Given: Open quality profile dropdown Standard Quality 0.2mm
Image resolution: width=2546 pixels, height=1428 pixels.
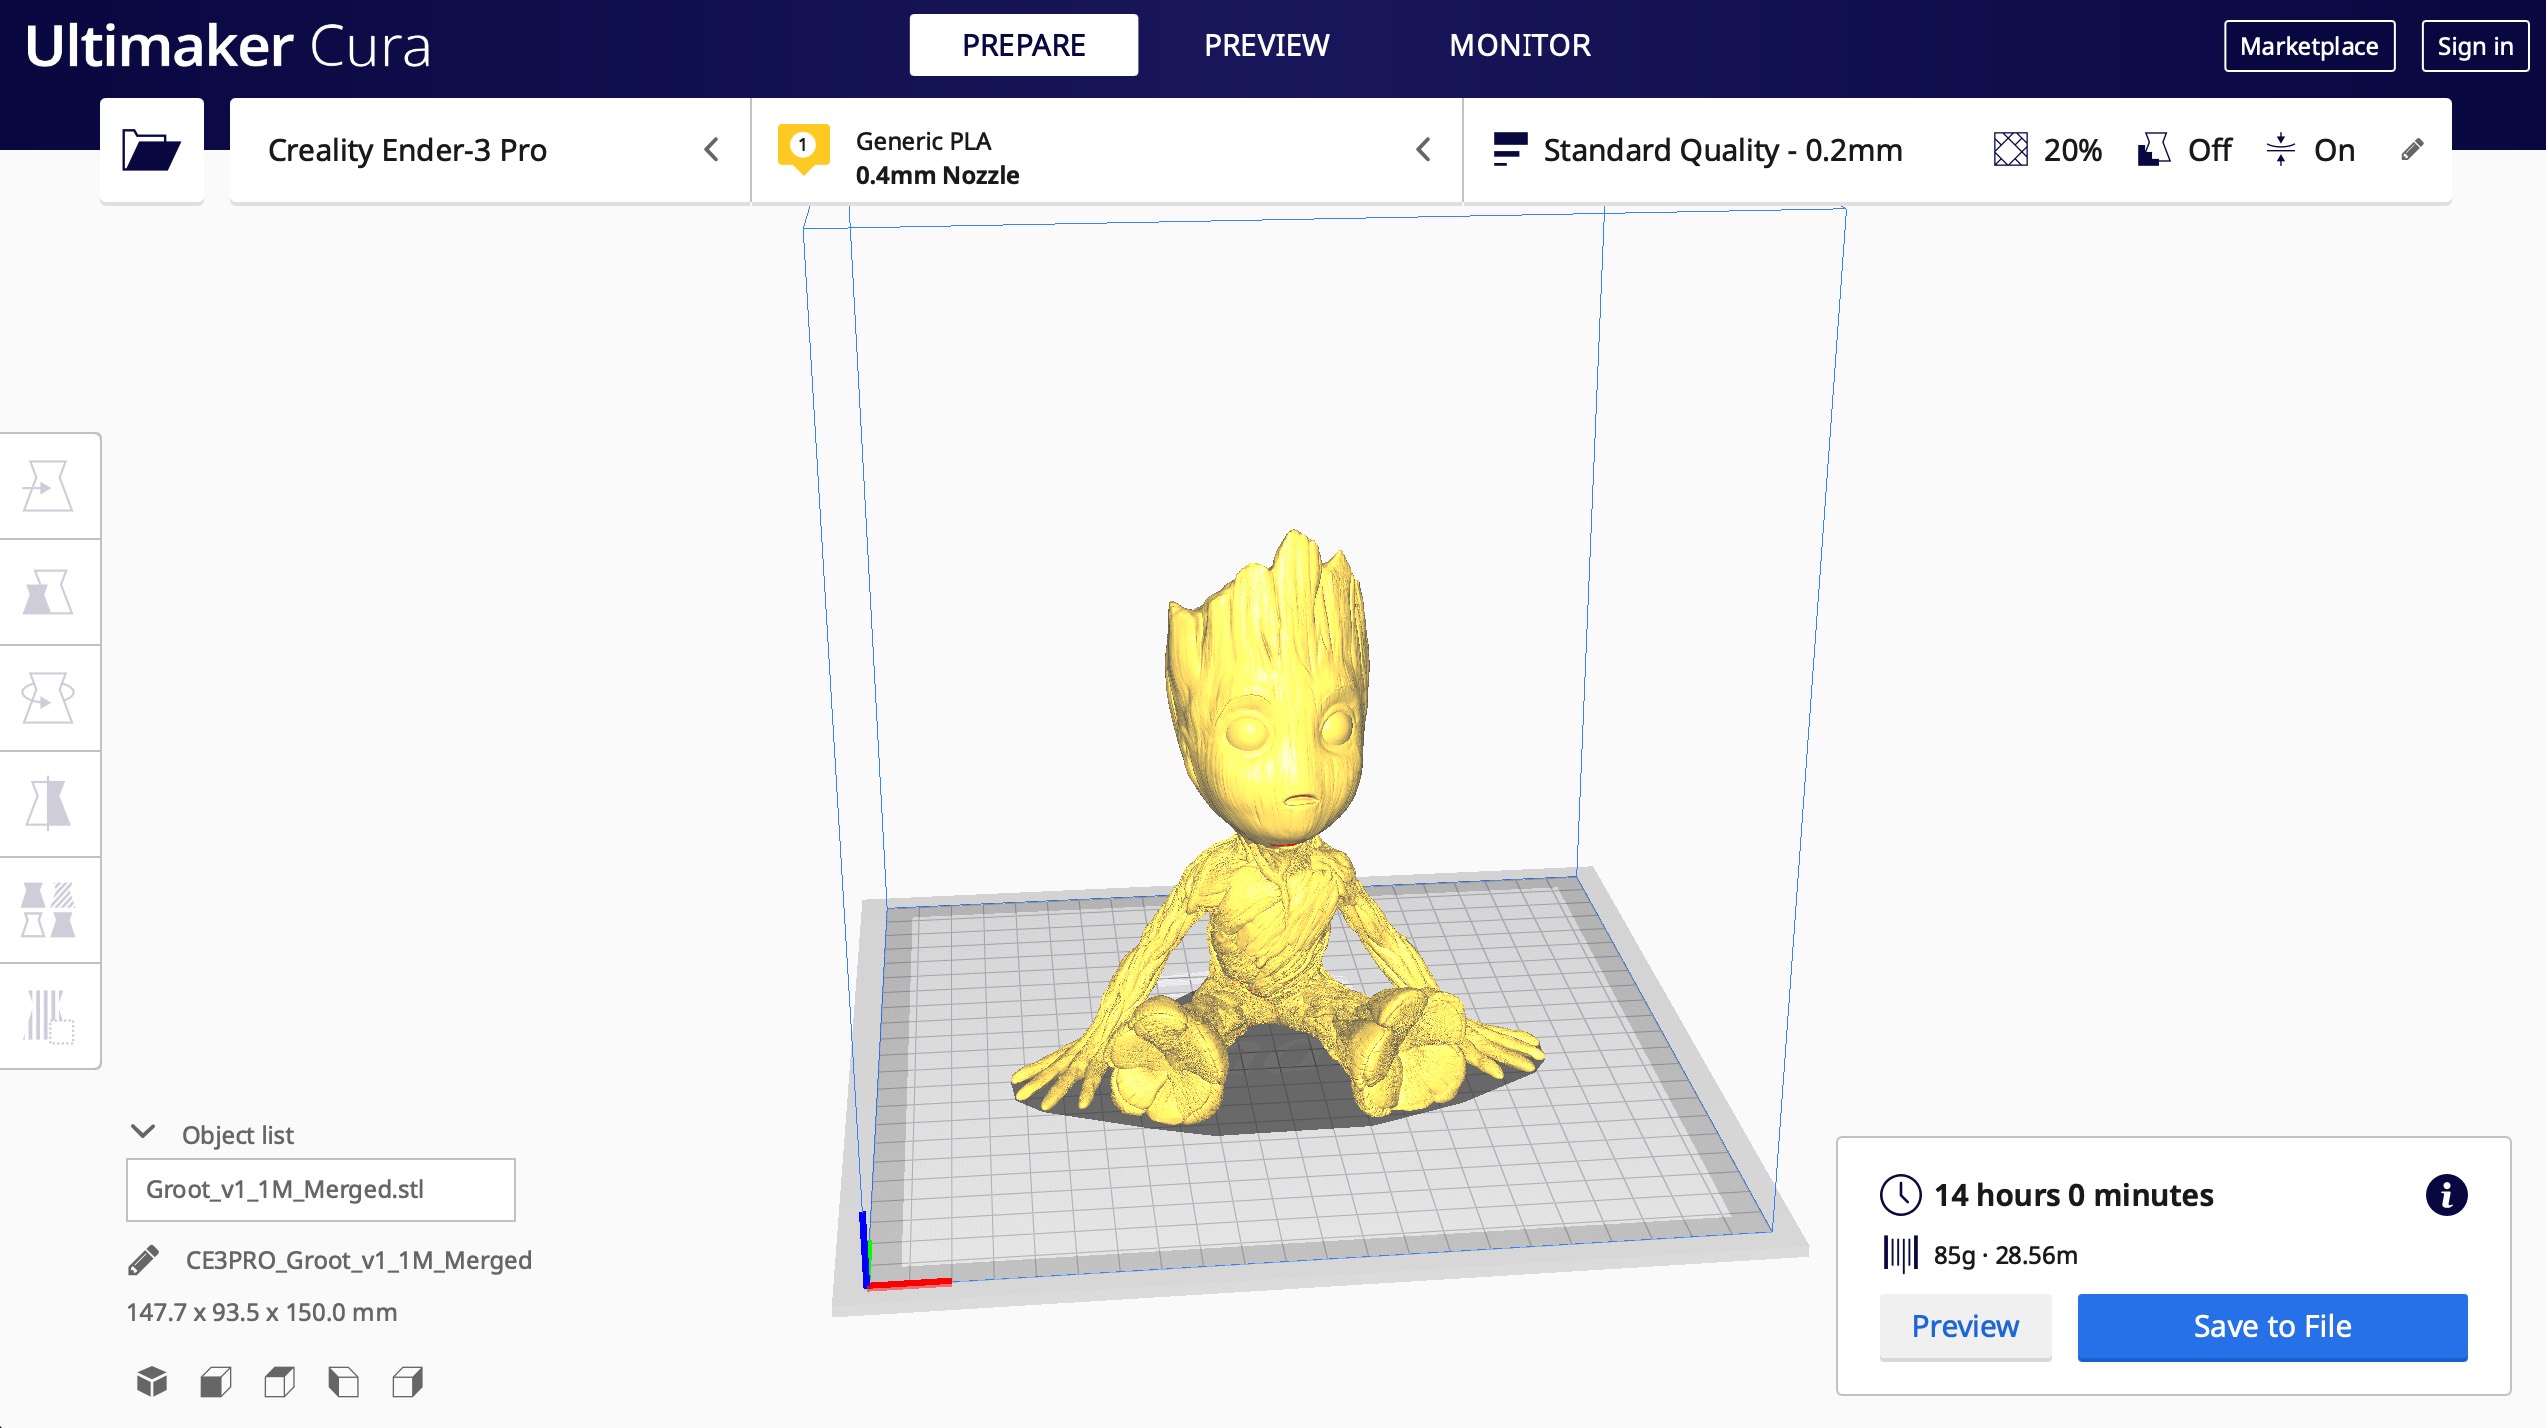Looking at the screenshot, I should coord(1721,150).
